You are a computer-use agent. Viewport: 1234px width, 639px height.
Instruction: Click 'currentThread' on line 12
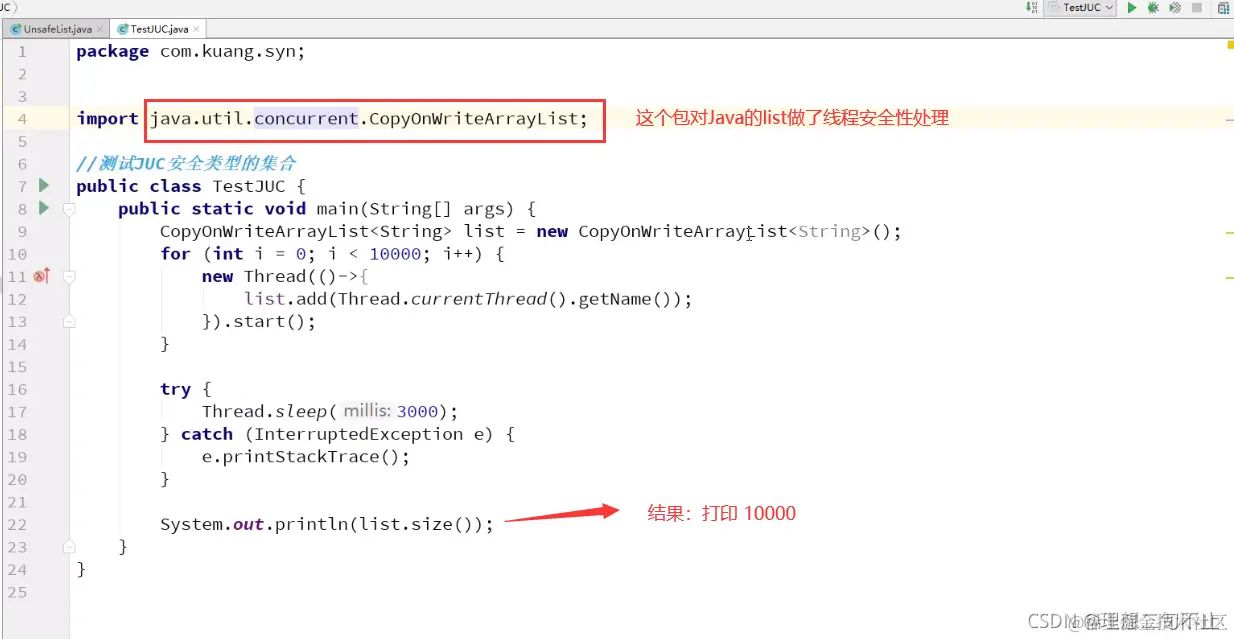[479, 299]
